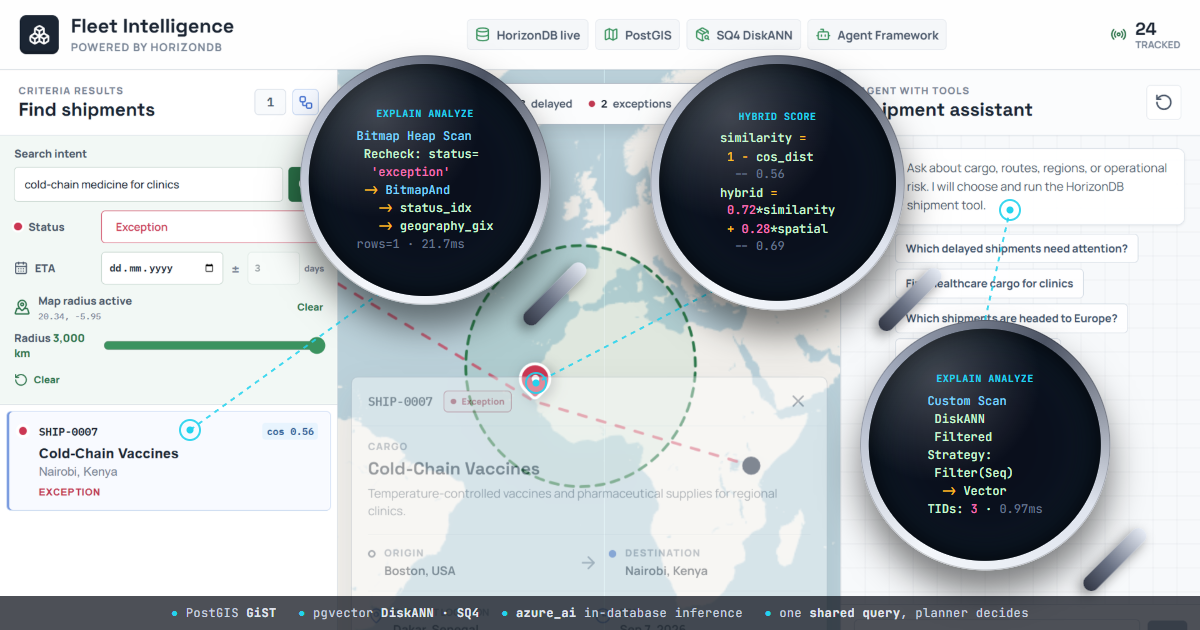Open the calendar picker in the ETA field
Image resolution: width=1200 pixels, height=630 pixels.
[x=209, y=268]
